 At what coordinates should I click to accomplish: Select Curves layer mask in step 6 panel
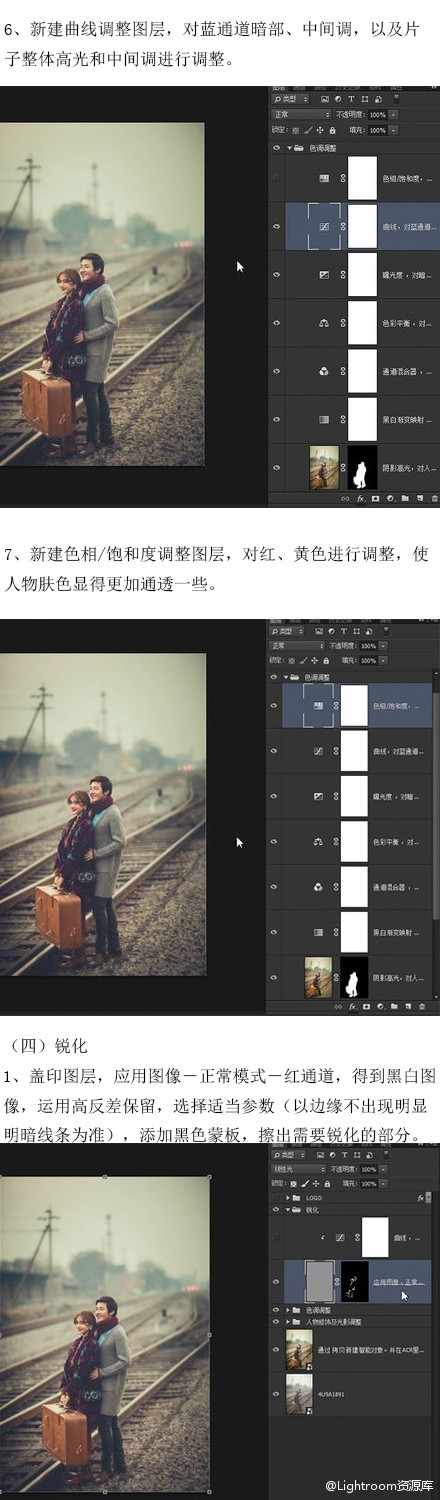pos(362,226)
